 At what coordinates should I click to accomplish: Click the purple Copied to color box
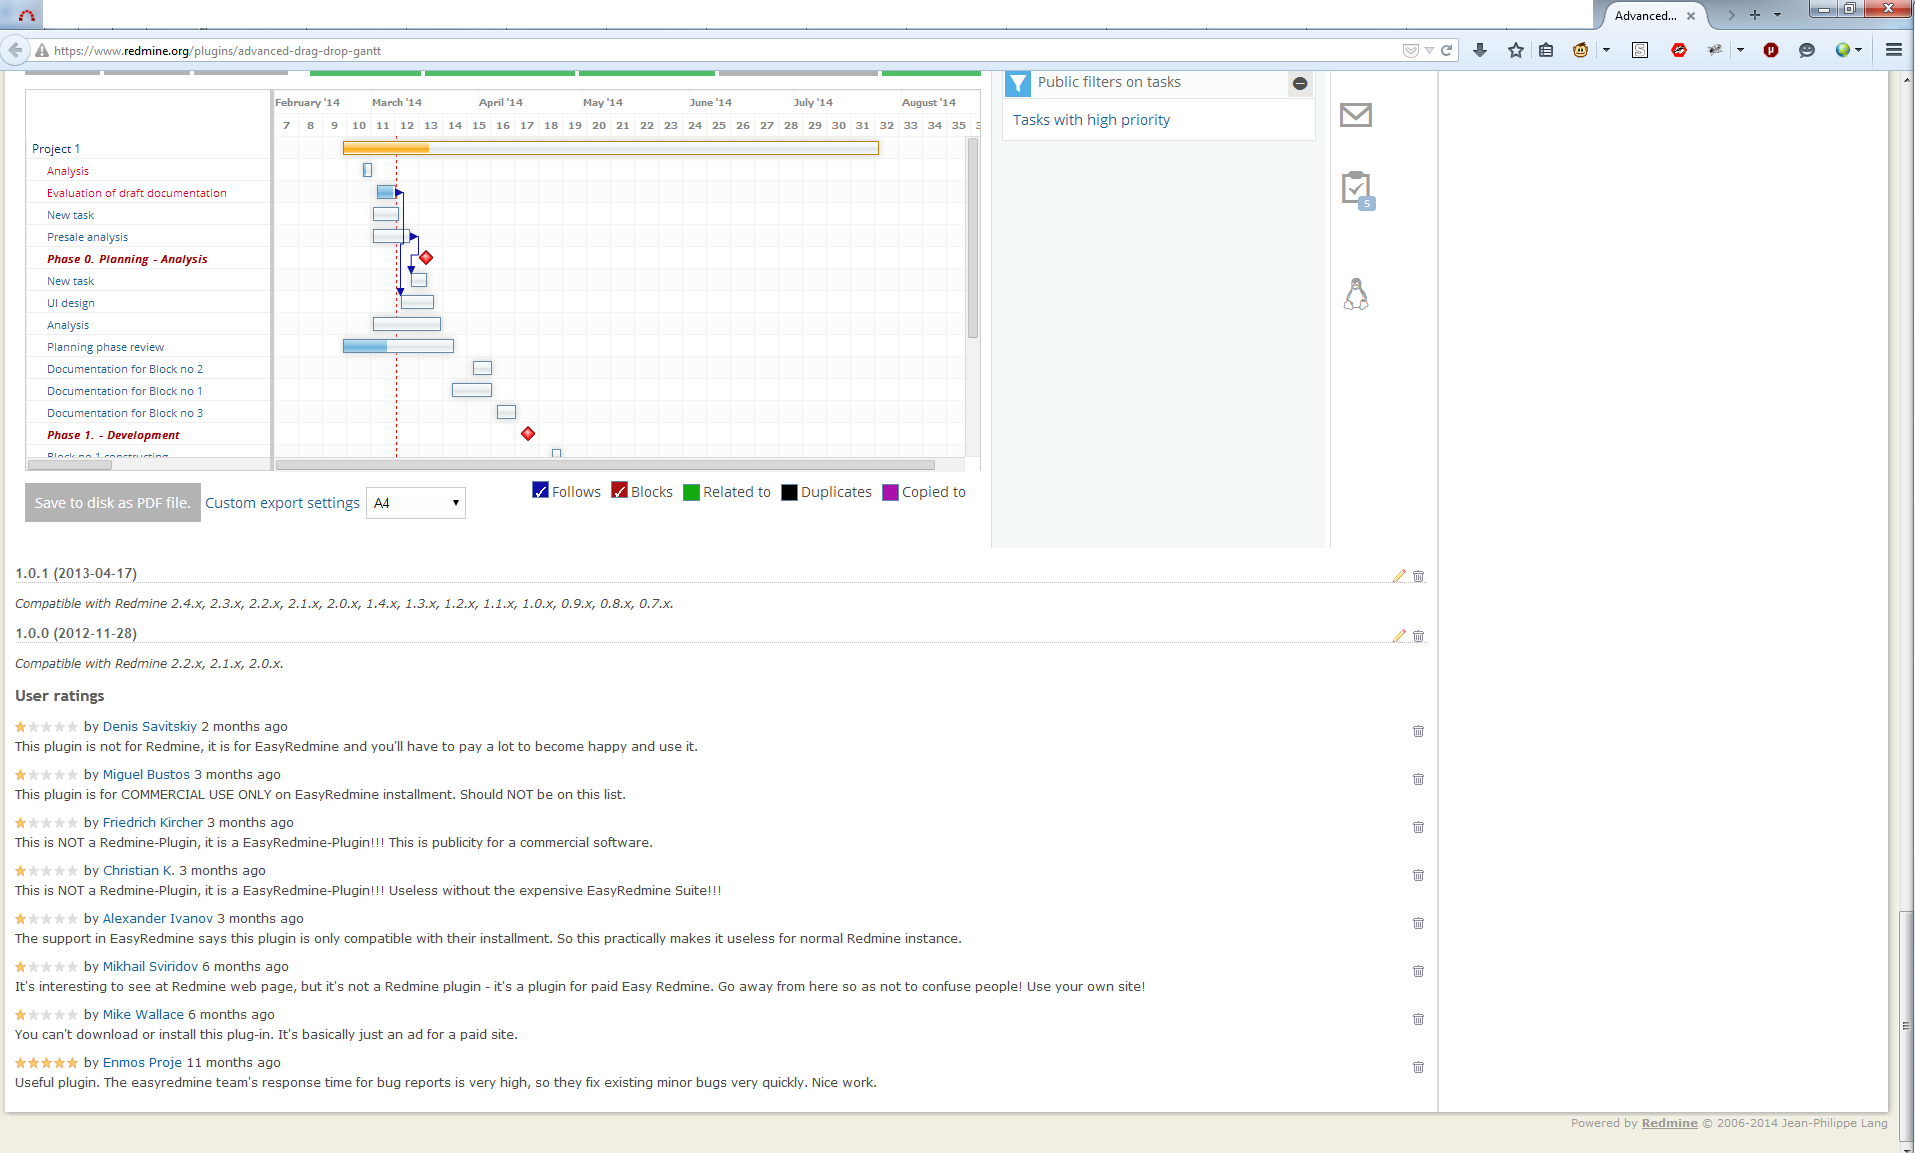tap(890, 492)
